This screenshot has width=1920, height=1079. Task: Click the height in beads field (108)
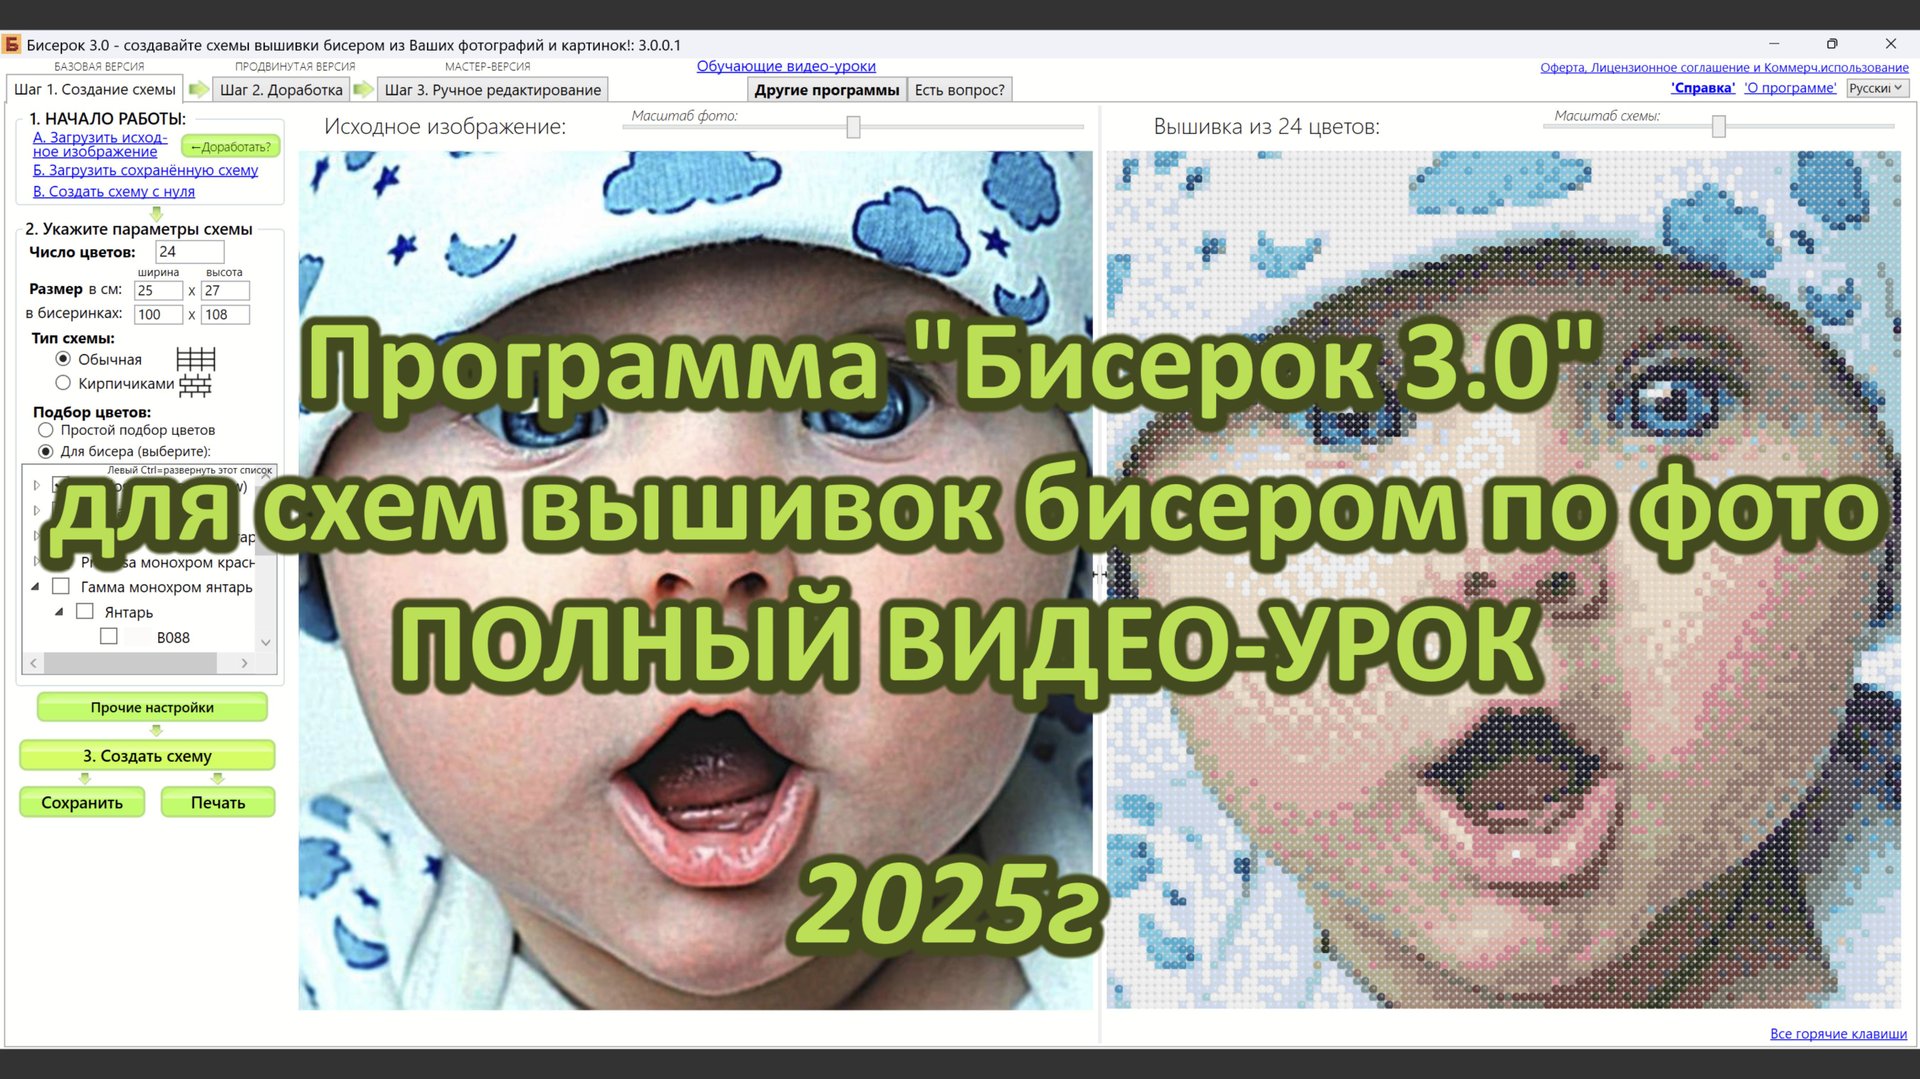pos(225,314)
